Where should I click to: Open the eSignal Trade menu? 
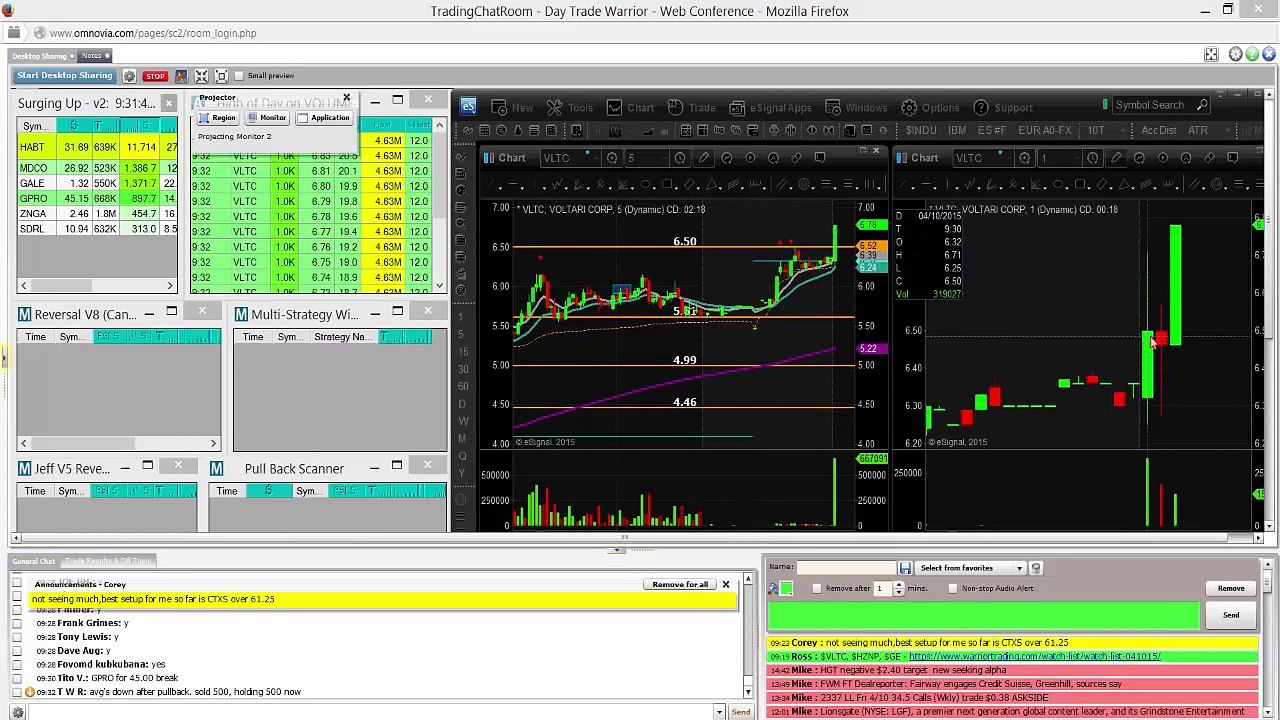691,107
